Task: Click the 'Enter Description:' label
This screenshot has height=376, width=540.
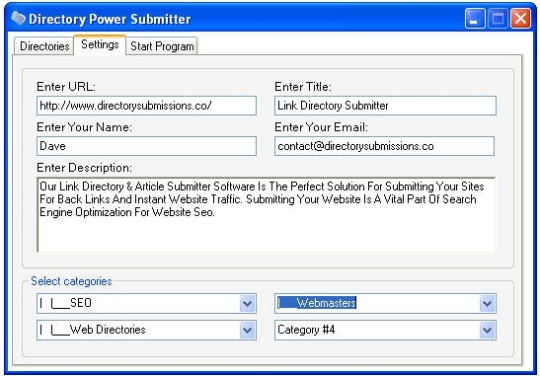Action: coord(84,168)
